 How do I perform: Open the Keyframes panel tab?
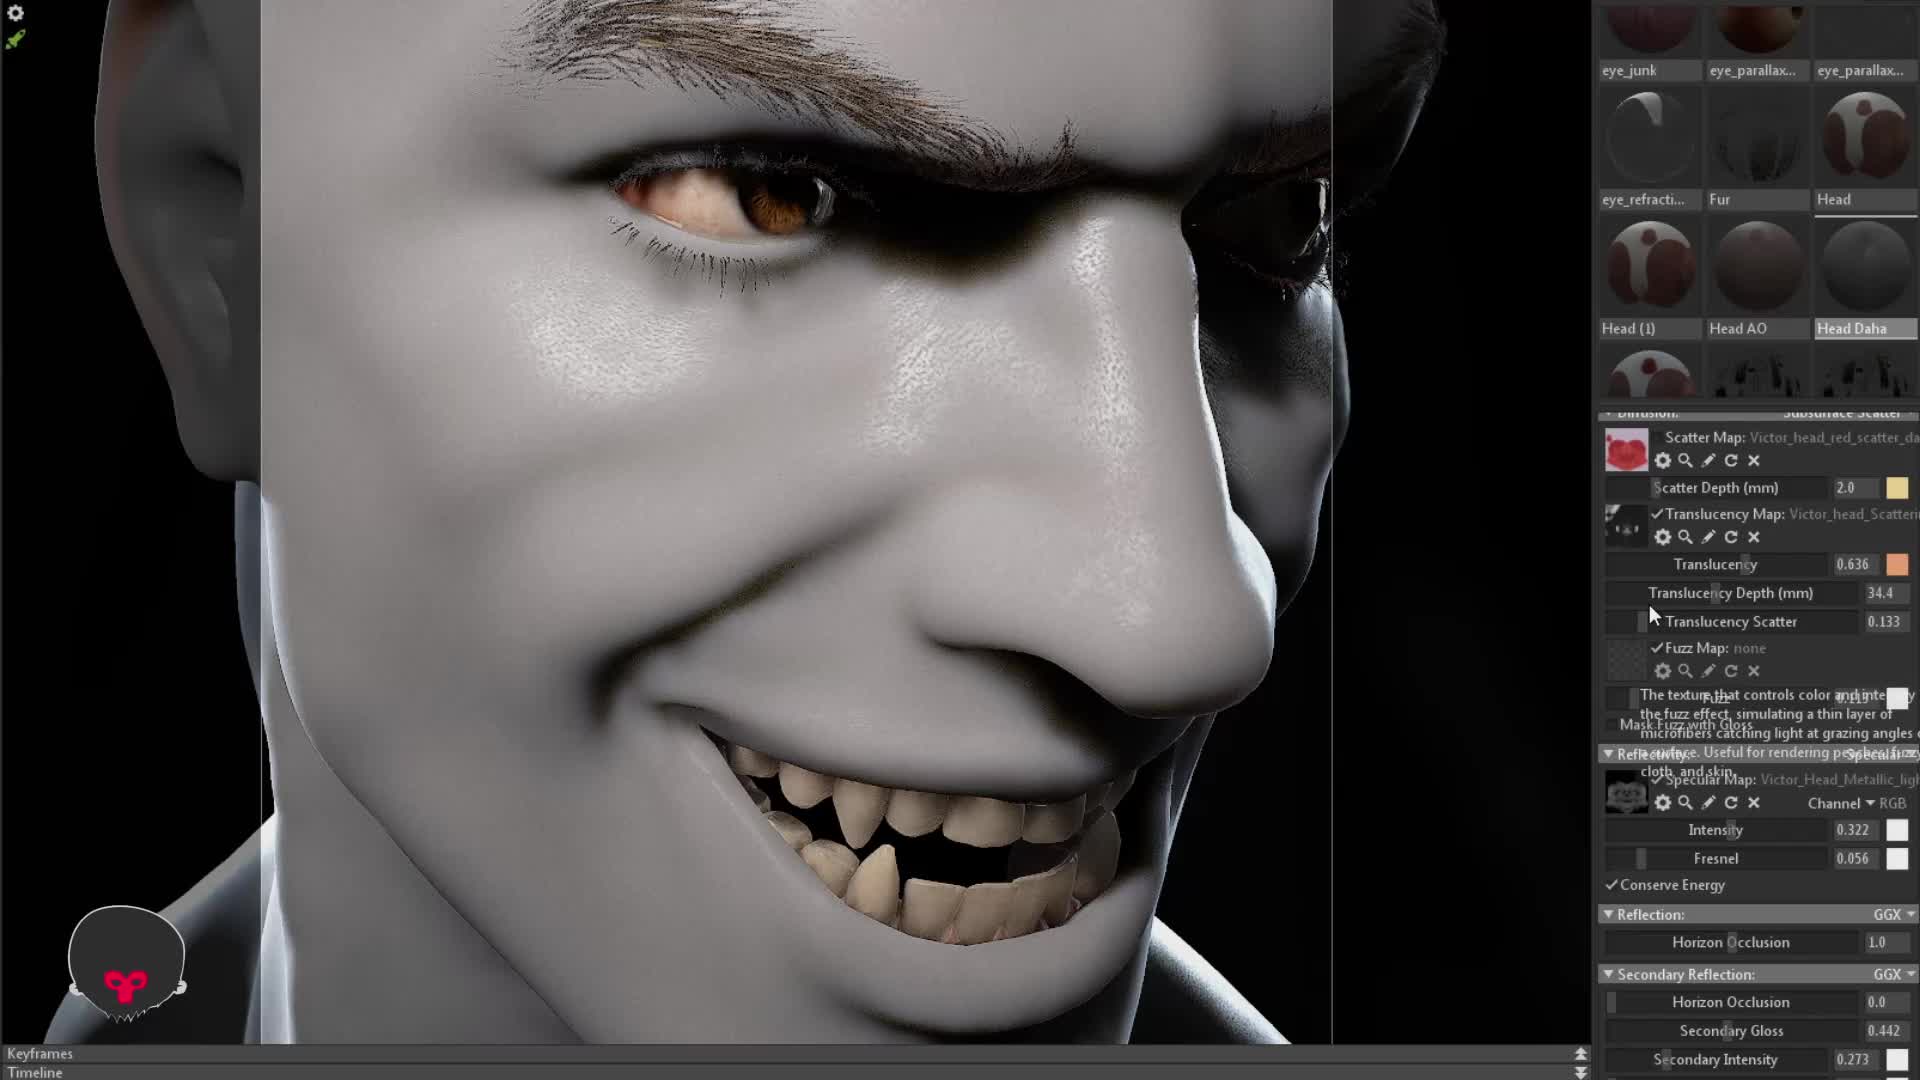tap(40, 1053)
